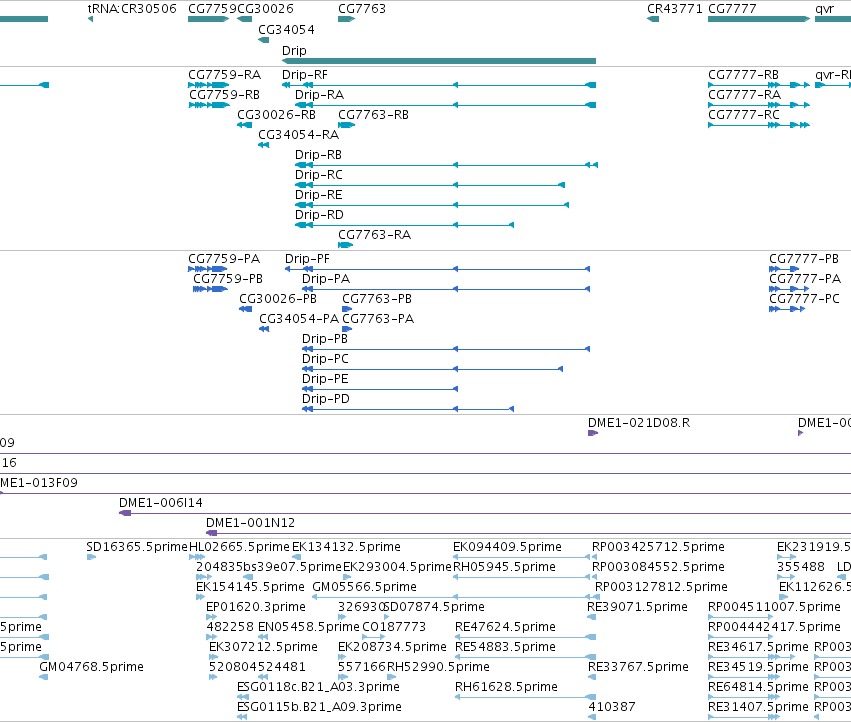
Task: Click EST EK154145.5prime
Action: (x=250, y=587)
